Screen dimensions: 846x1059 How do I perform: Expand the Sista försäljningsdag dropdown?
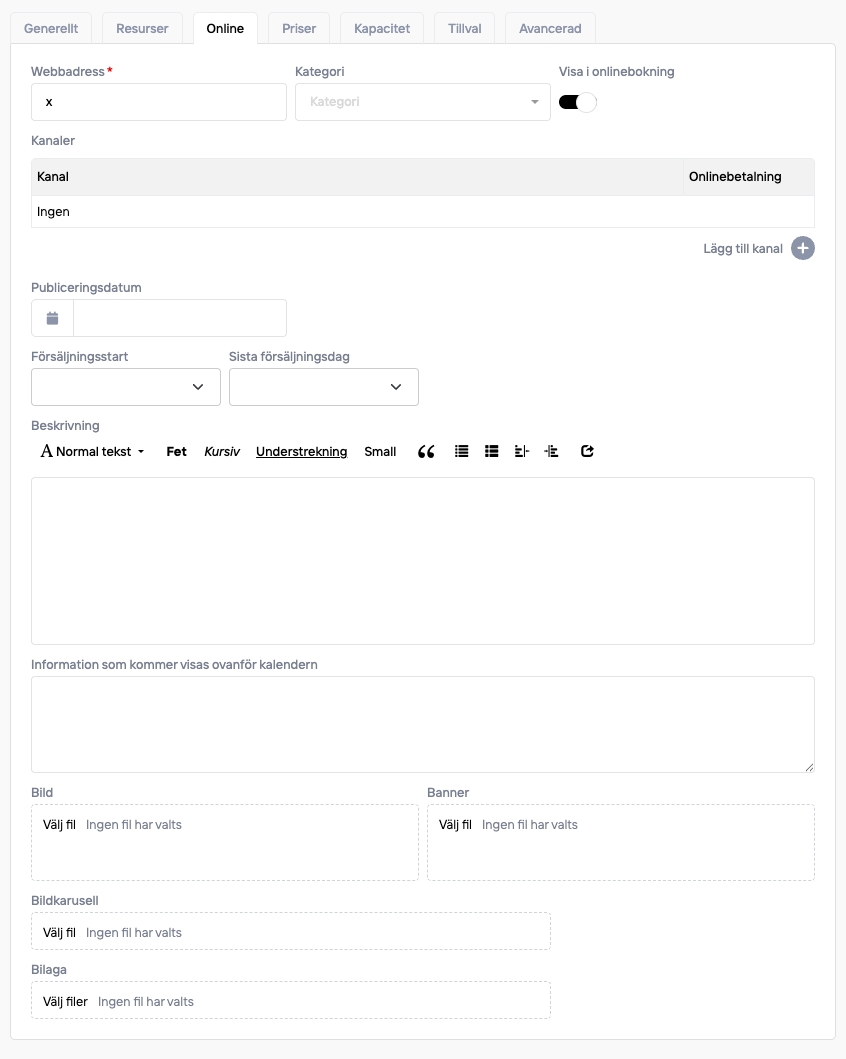coord(324,387)
